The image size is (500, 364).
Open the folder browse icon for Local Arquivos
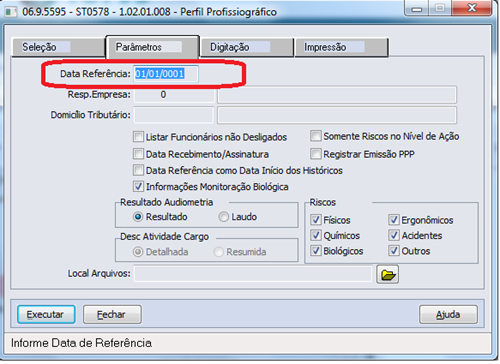pos(387,274)
